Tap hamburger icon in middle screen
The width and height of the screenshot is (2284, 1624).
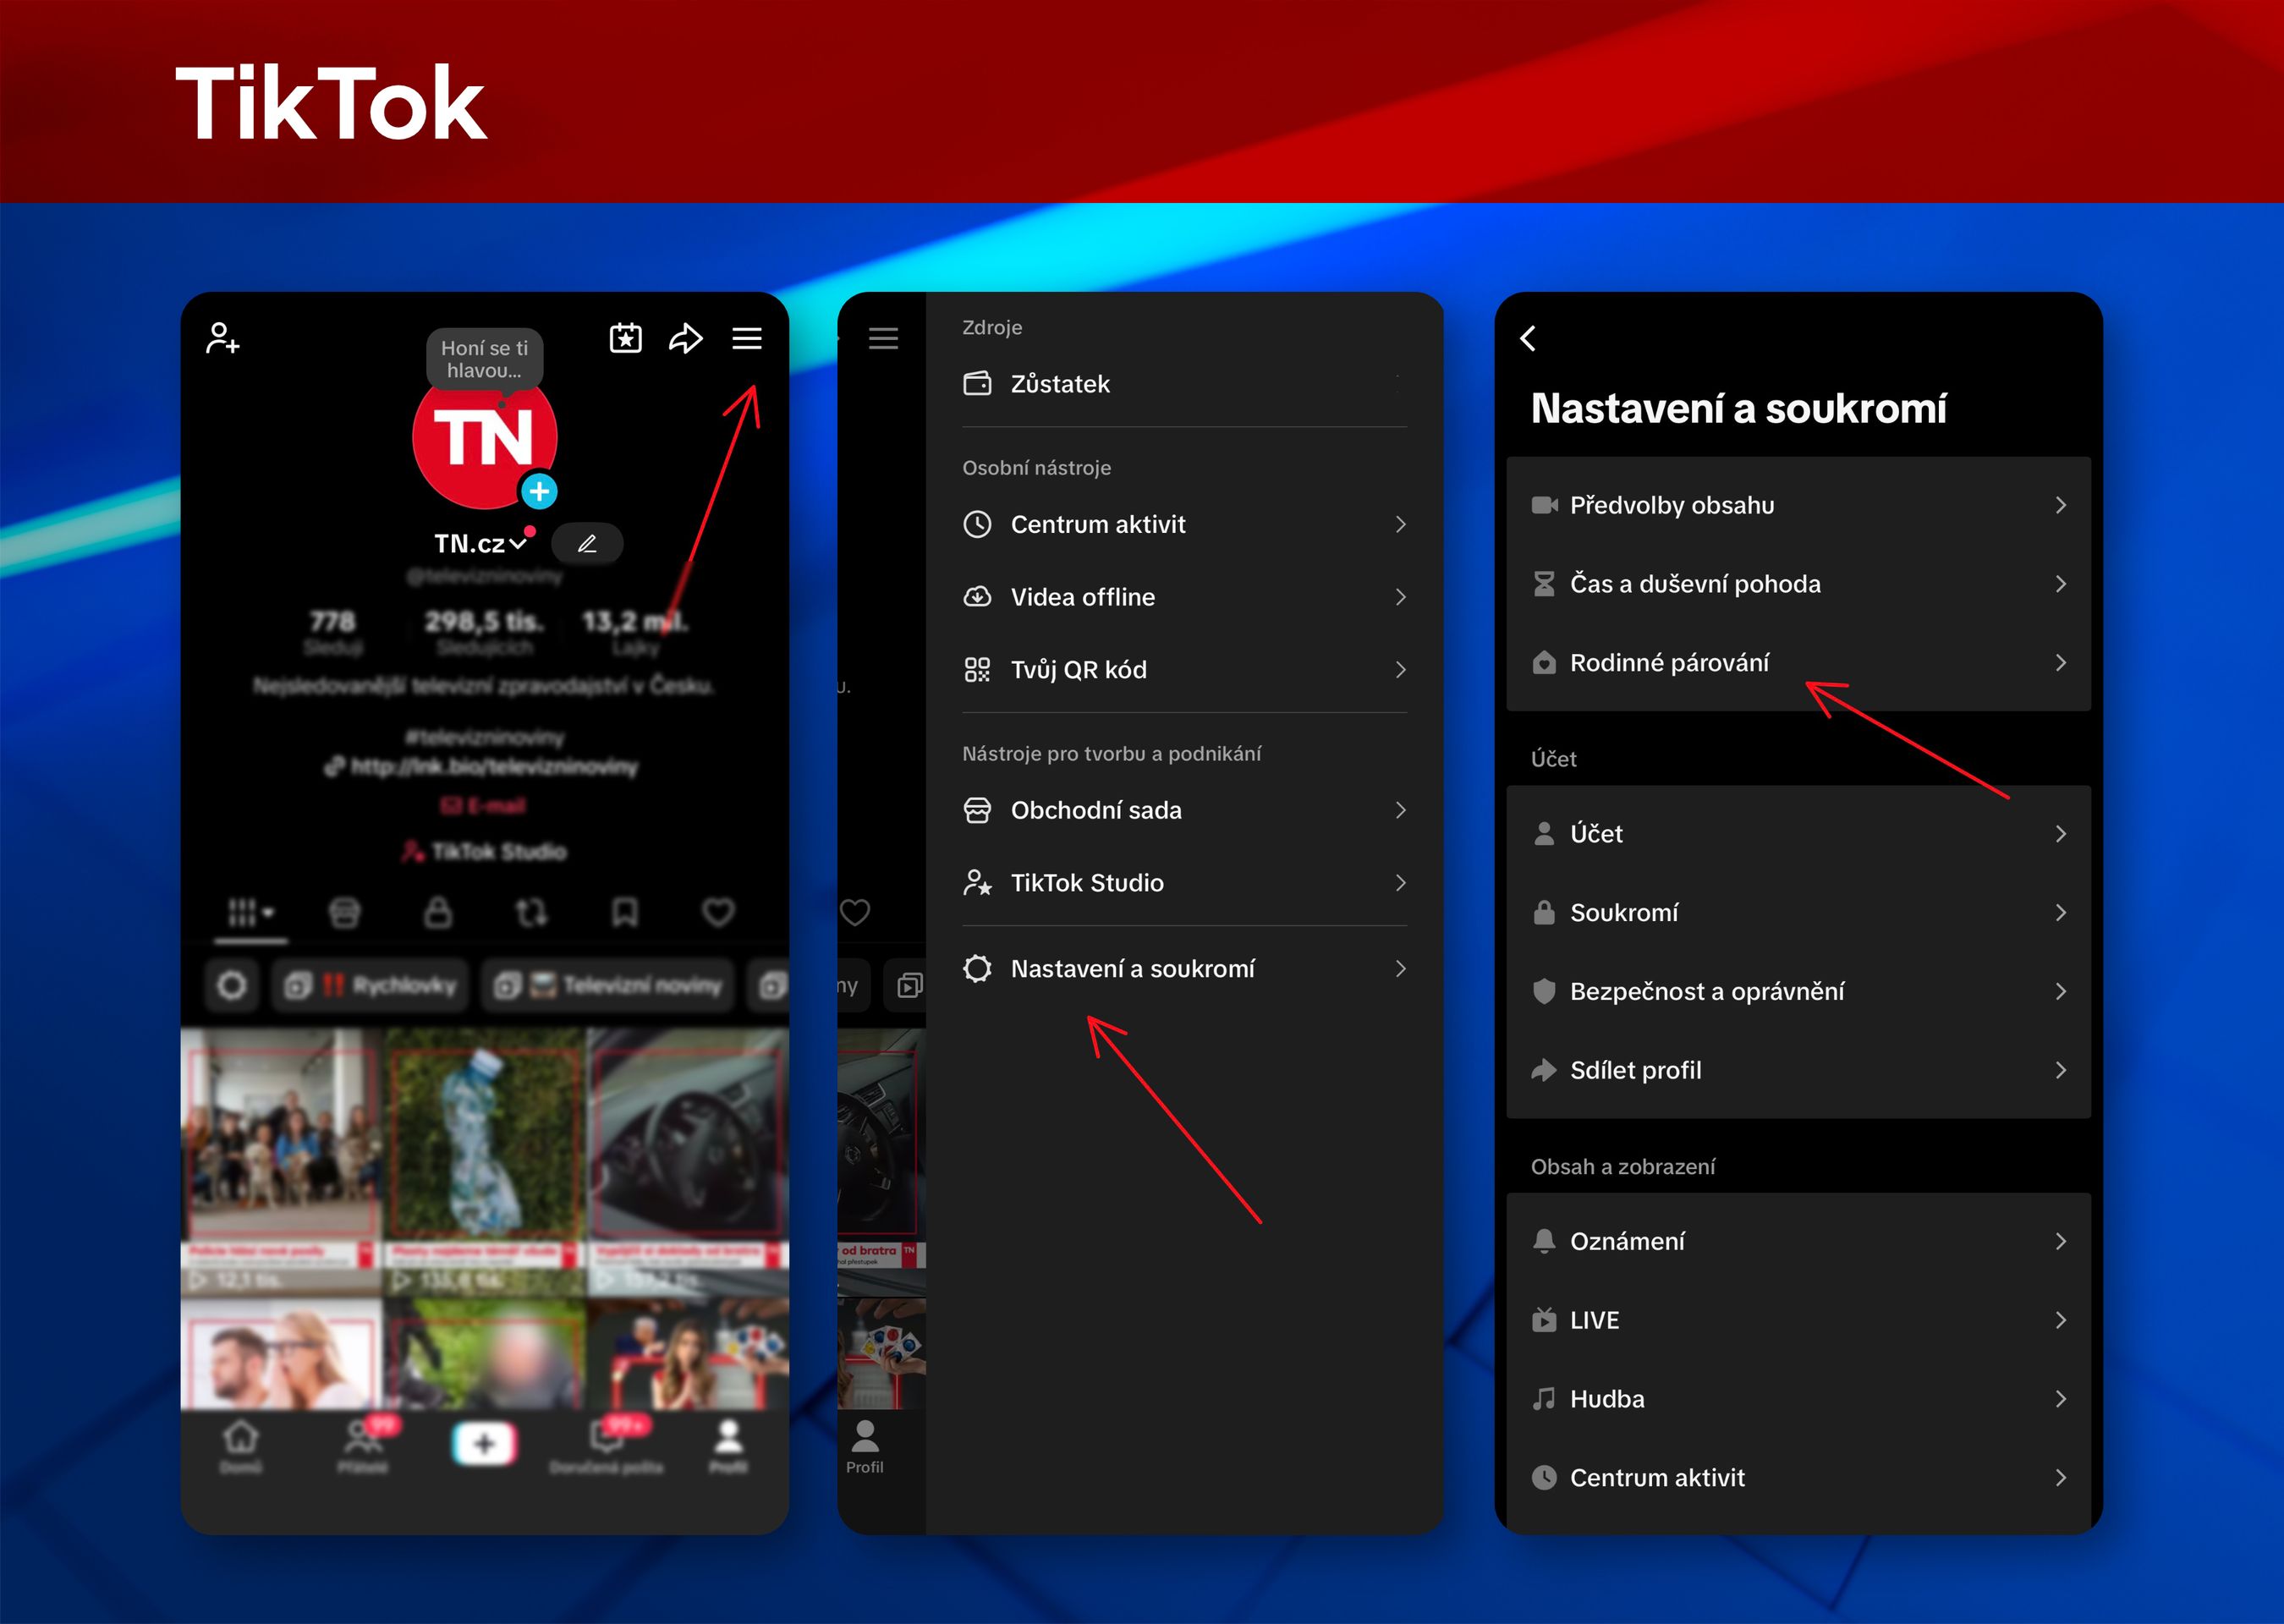[883, 338]
